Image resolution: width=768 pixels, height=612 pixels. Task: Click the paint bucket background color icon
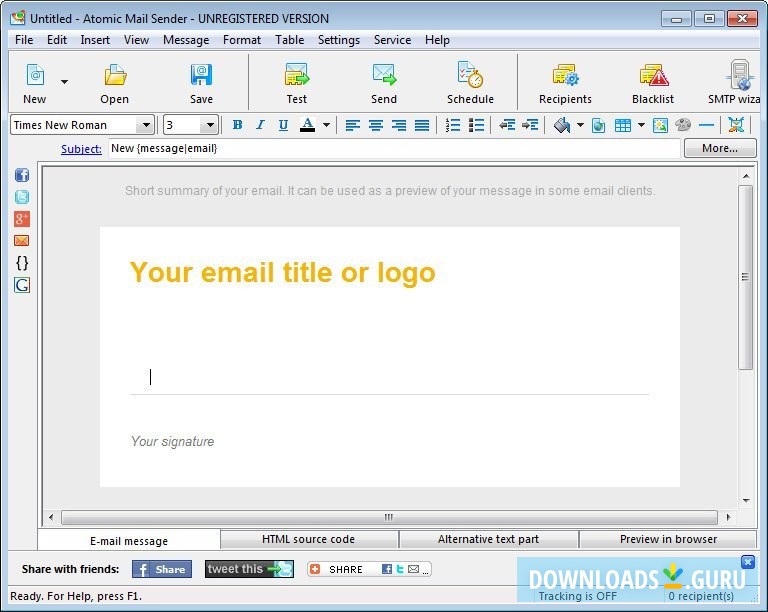pos(562,125)
